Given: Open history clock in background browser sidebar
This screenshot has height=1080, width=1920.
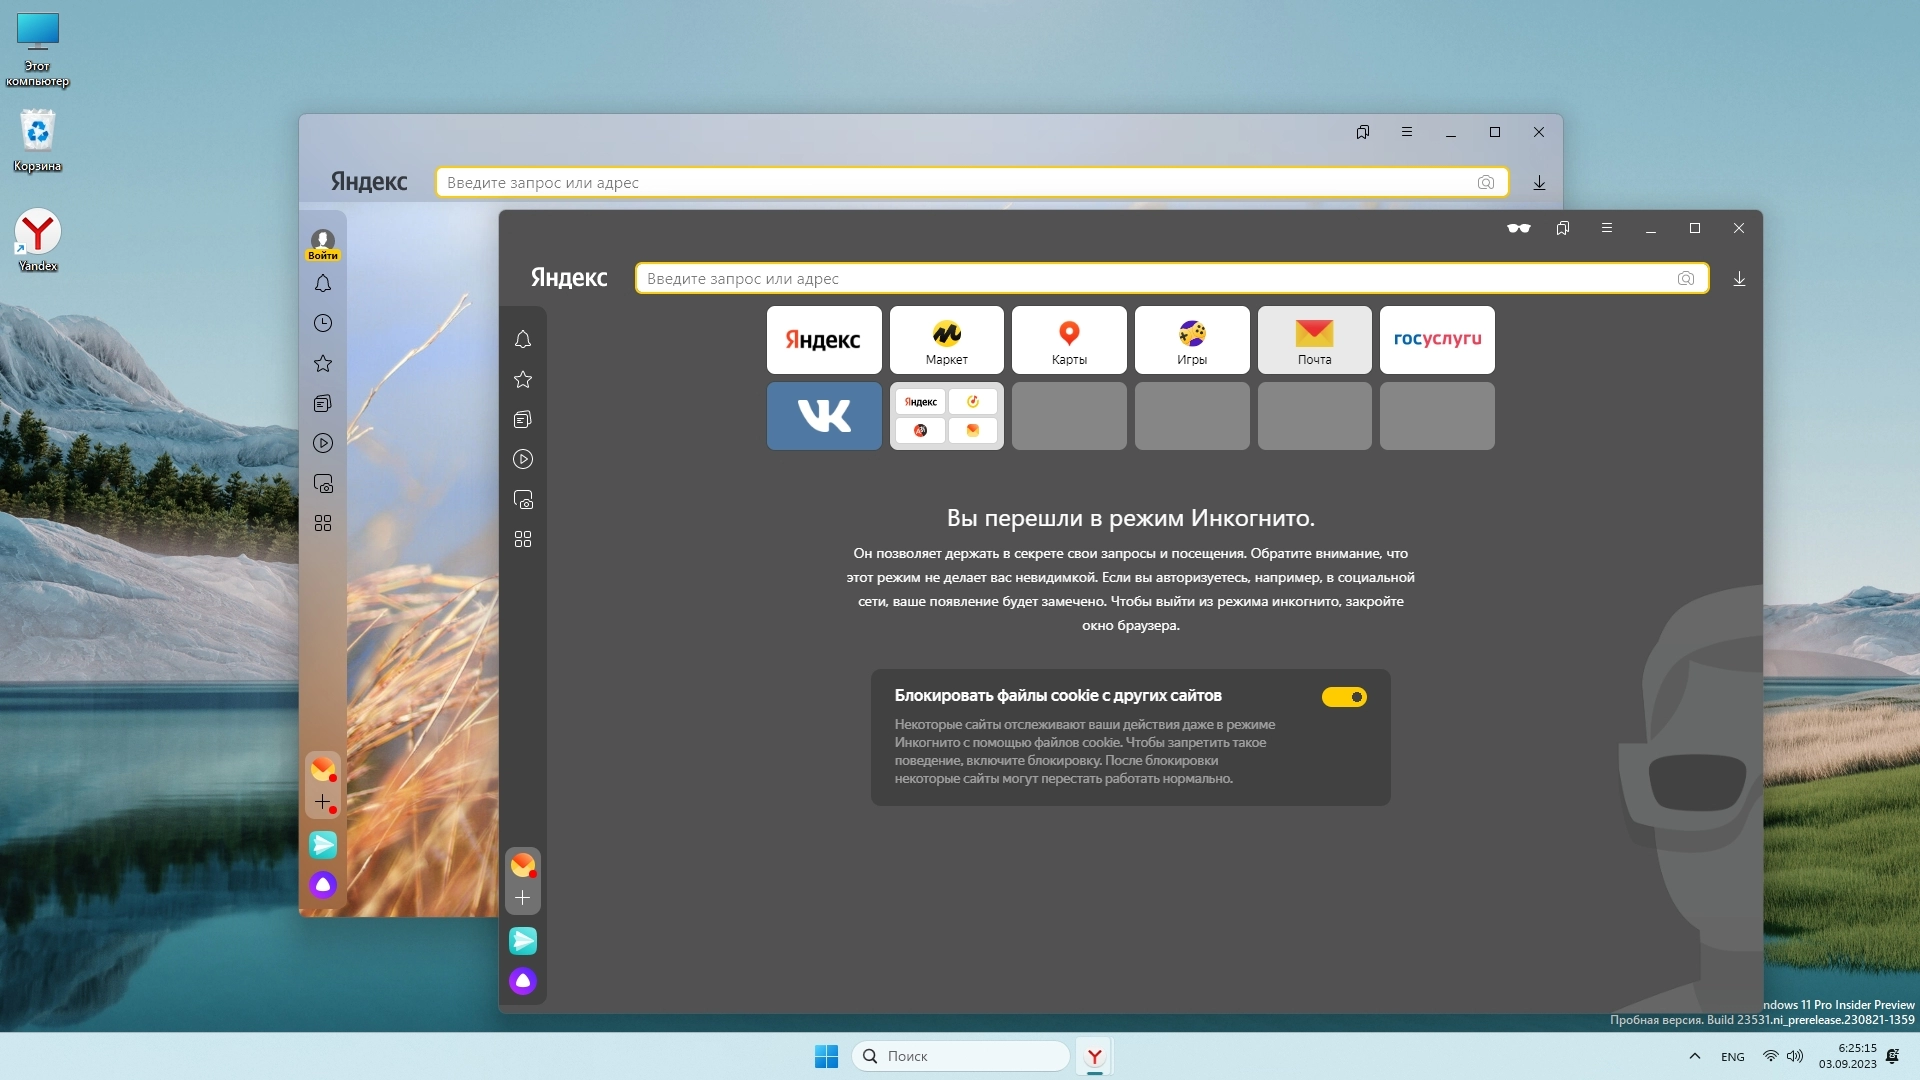Looking at the screenshot, I should [322, 324].
